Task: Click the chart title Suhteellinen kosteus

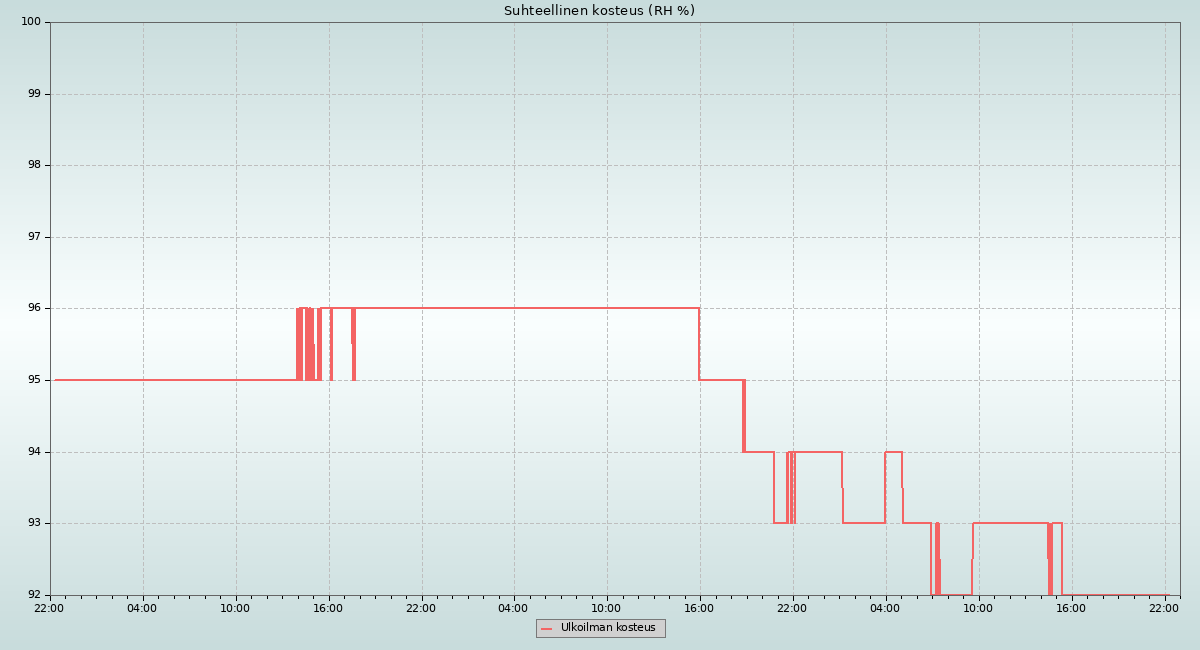Action: (x=599, y=11)
